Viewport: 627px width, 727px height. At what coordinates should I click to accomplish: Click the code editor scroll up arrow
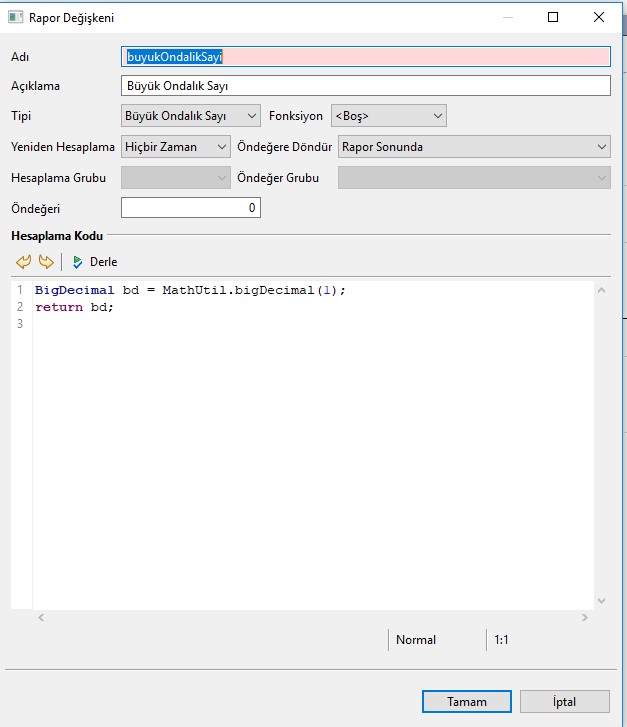[x=601, y=290]
